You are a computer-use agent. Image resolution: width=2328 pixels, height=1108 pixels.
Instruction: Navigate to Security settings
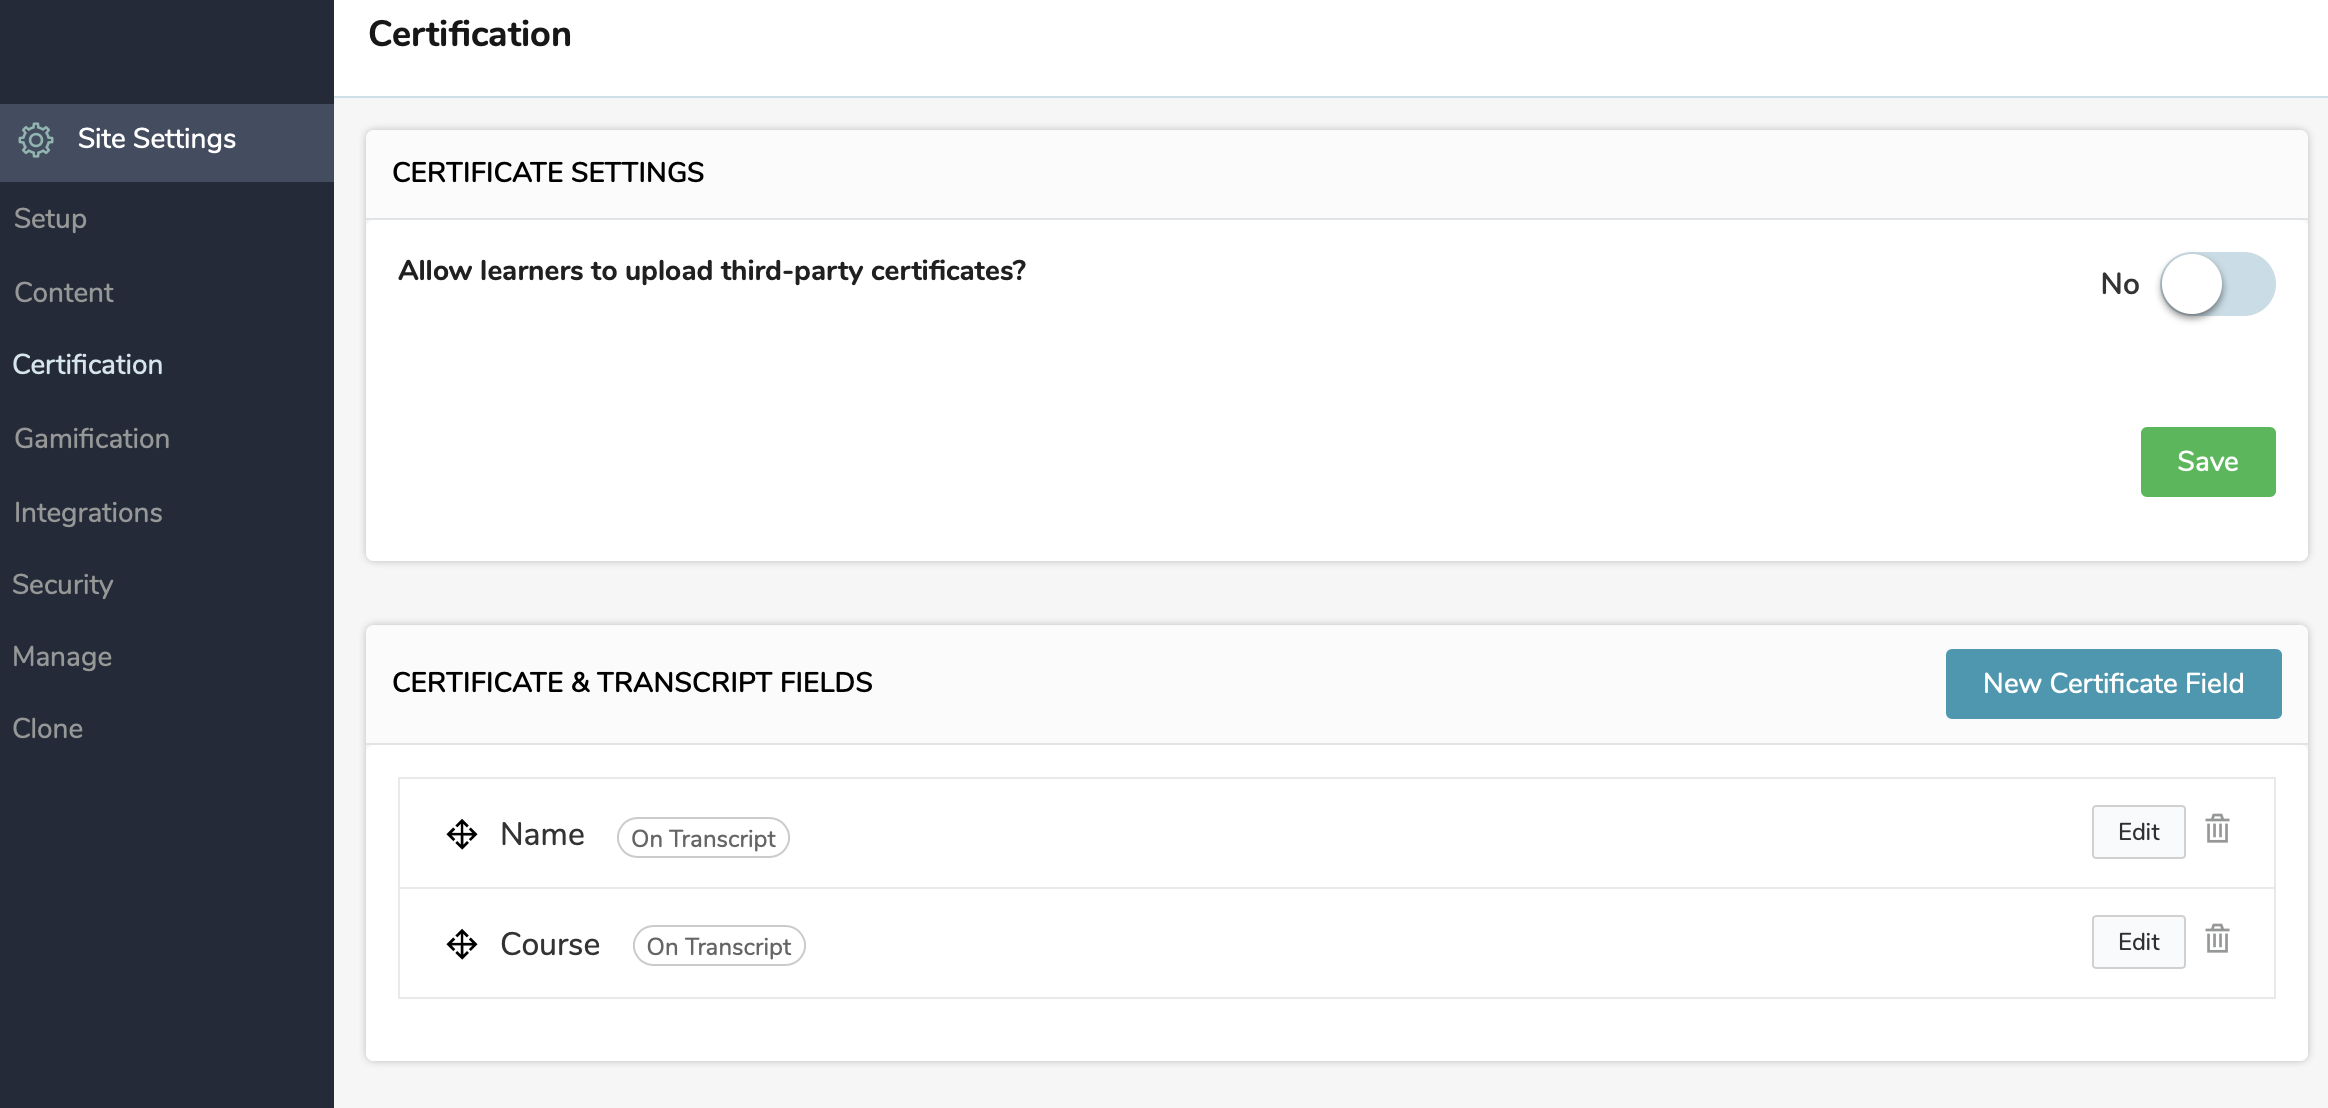coord(63,584)
